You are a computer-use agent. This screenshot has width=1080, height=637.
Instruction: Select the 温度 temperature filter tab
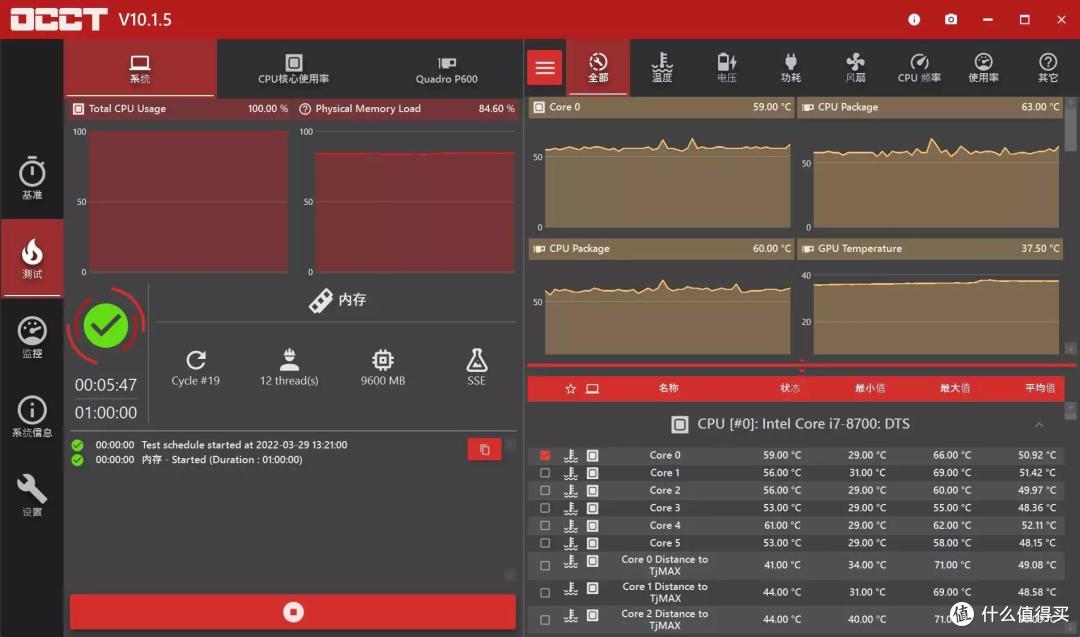tap(662, 67)
